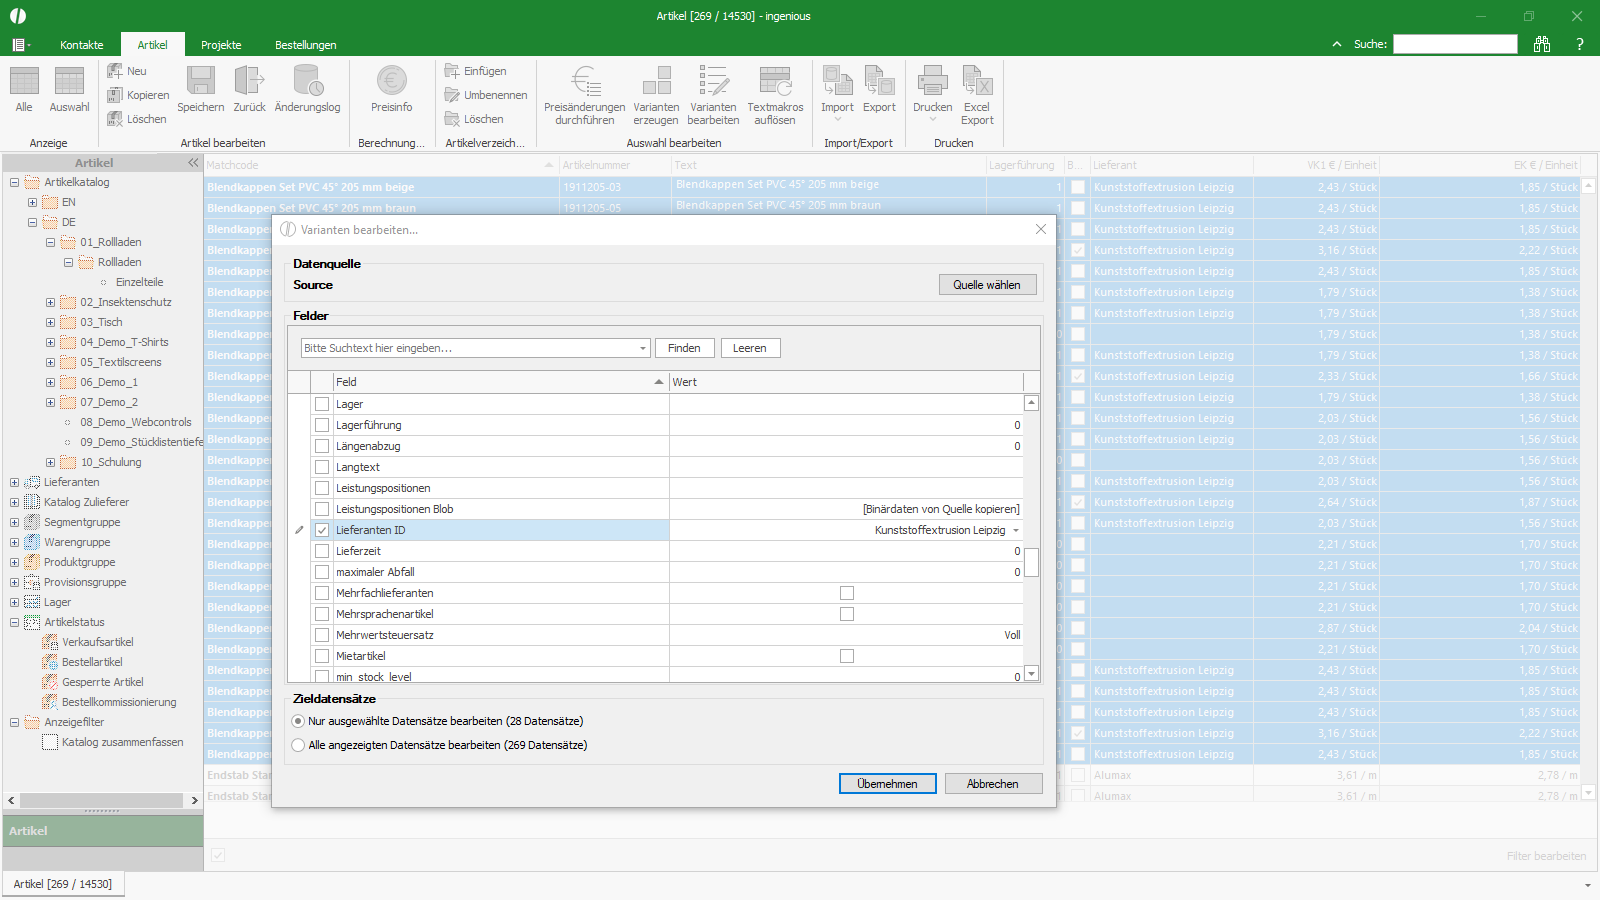Check the Langtext field checkbox

pos(322,467)
